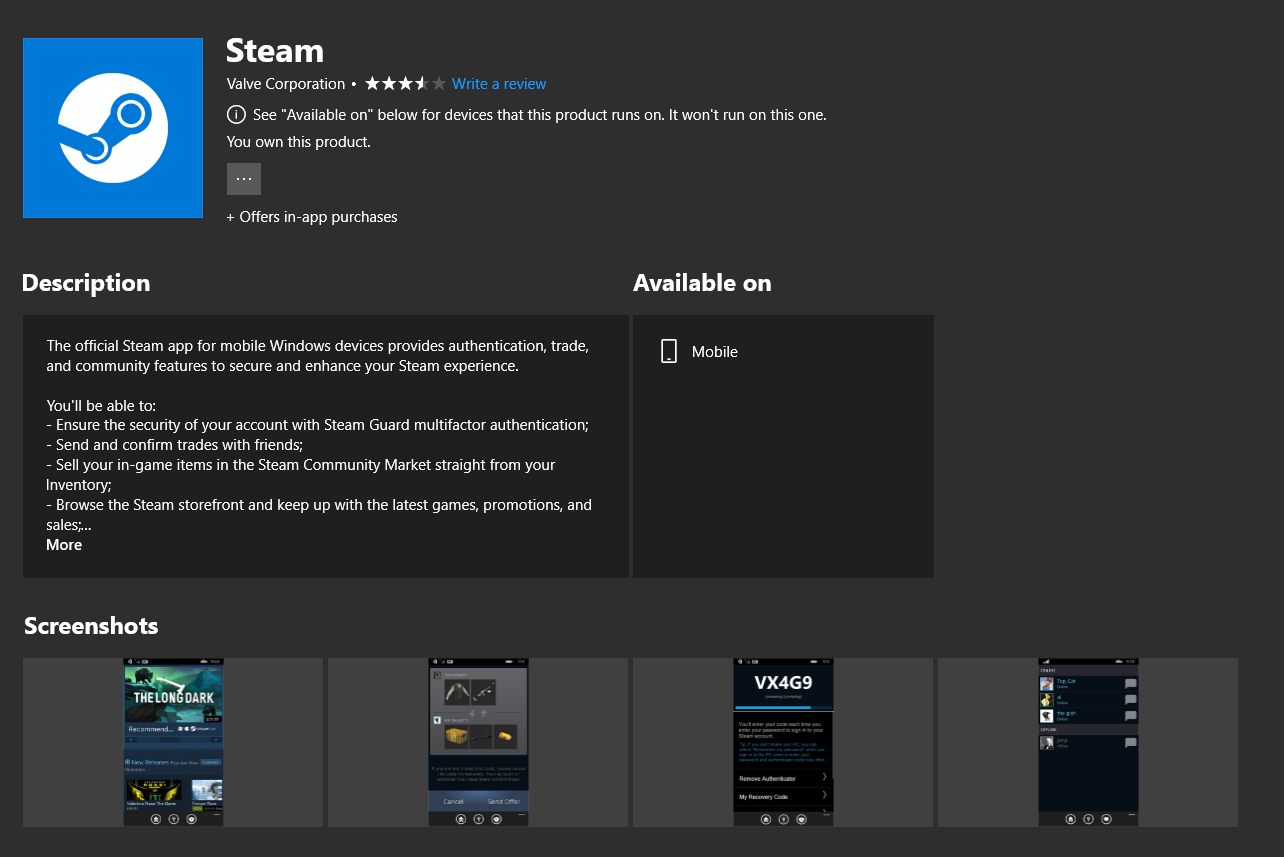Click the Screenshots section heading
The image size is (1284, 857).
pos(91,626)
